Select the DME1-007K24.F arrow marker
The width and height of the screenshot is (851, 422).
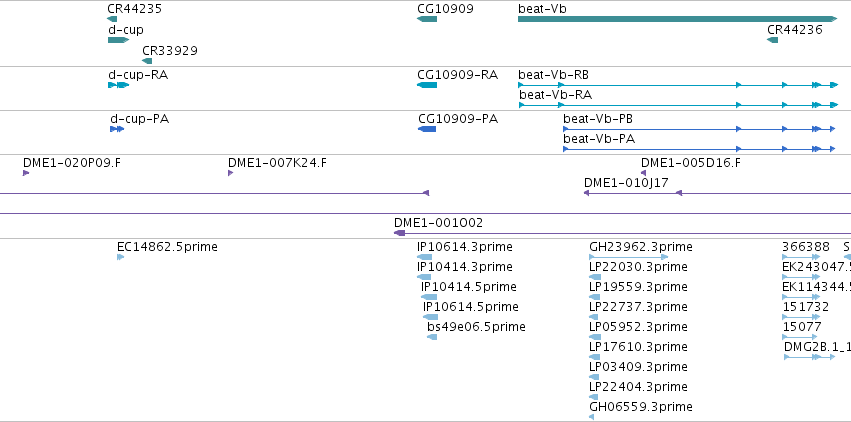click(231, 173)
